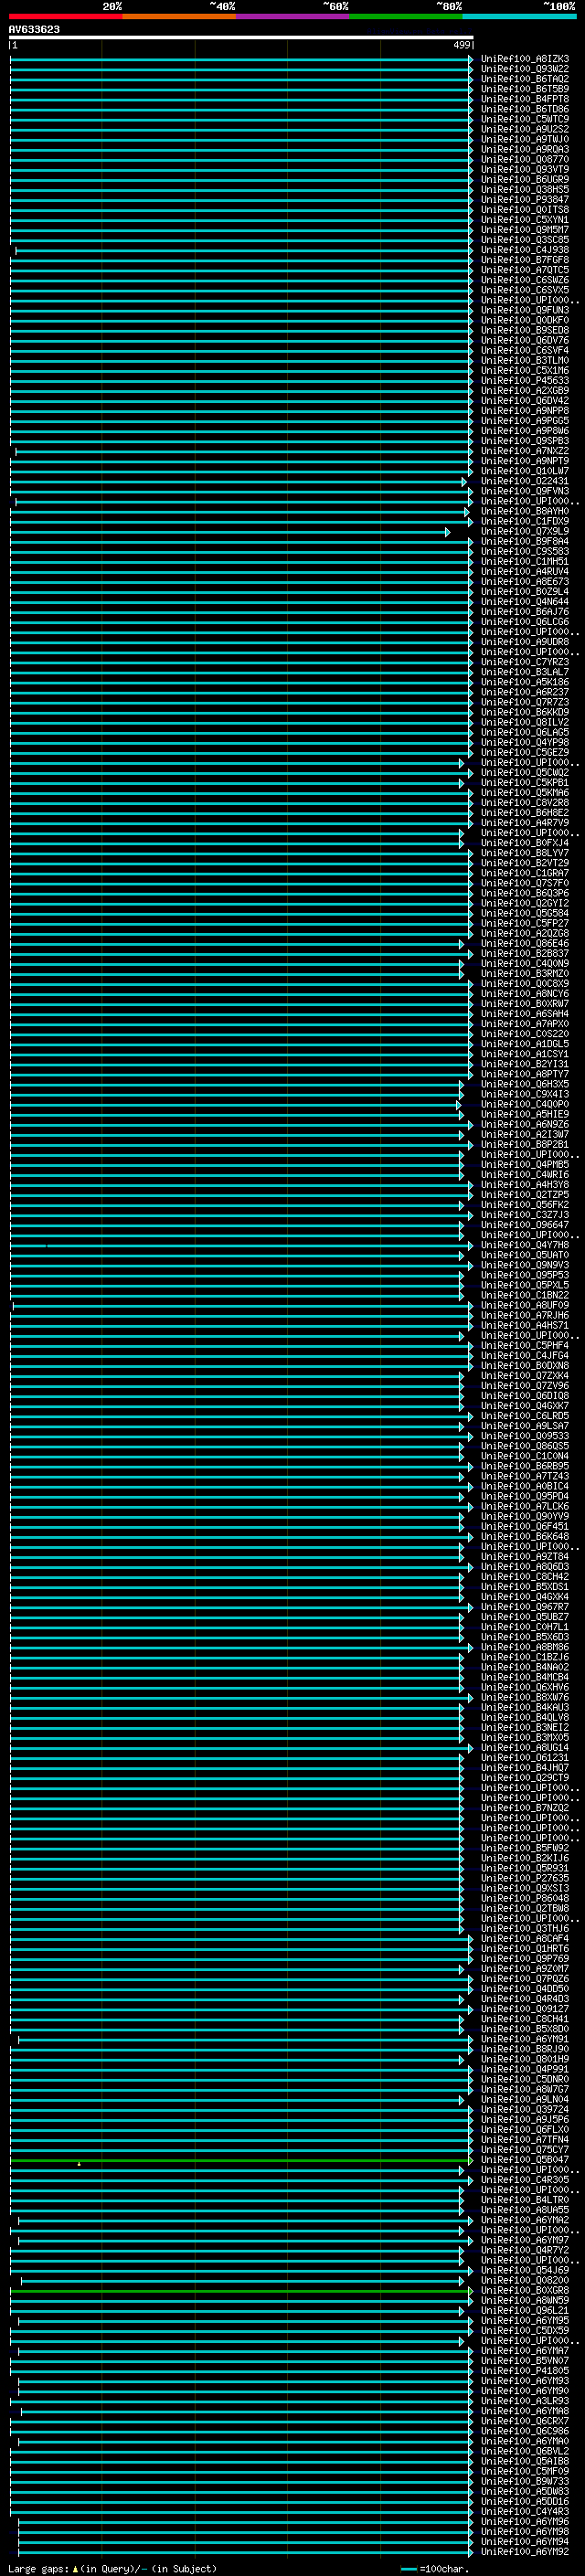Select the UniRef100_A6SAH4 label
The image size is (585, 2576).
coord(525,1015)
